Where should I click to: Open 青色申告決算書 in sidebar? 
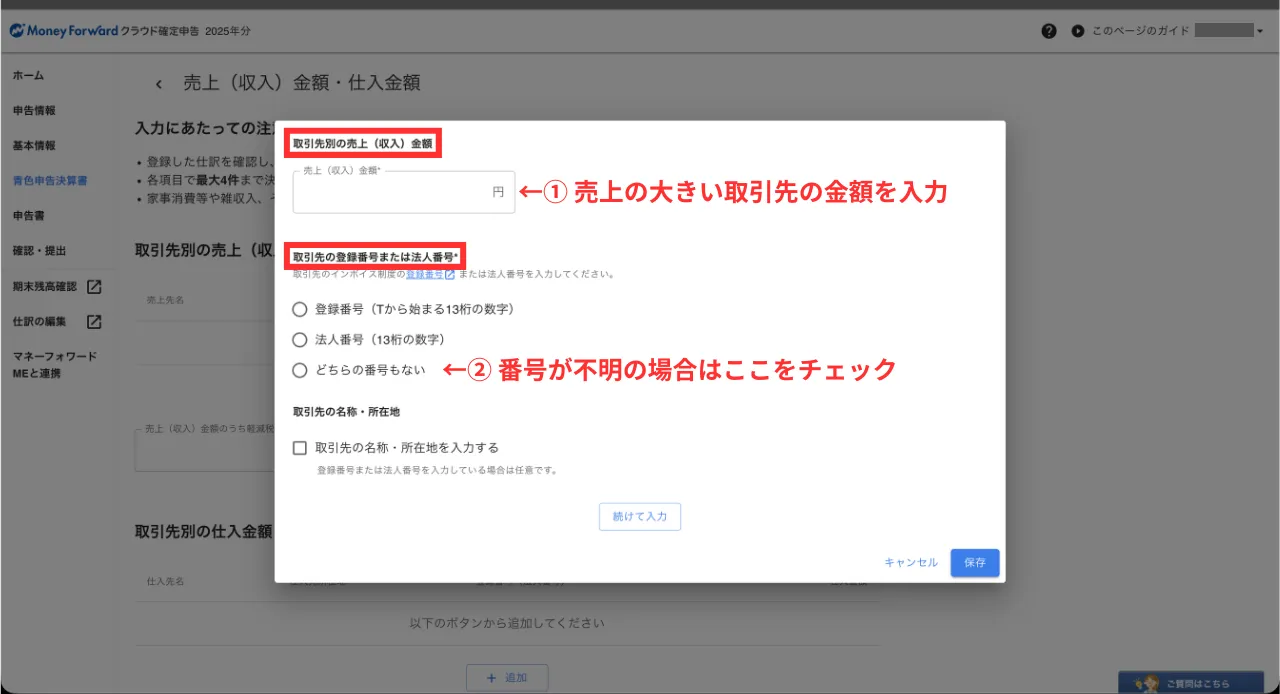click(x=50, y=181)
